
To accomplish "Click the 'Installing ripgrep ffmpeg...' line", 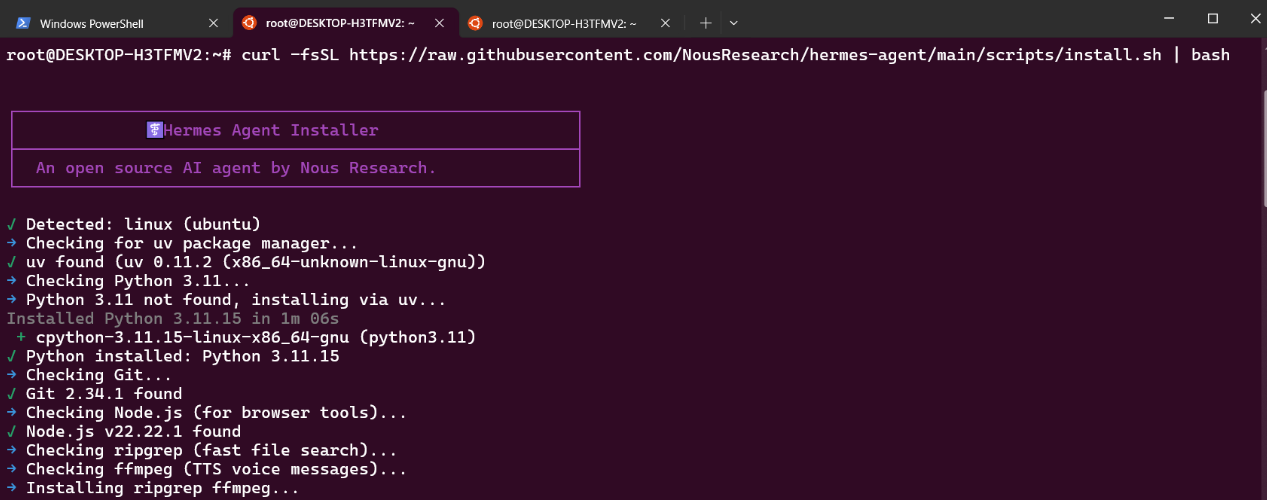I will tap(152, 488).
